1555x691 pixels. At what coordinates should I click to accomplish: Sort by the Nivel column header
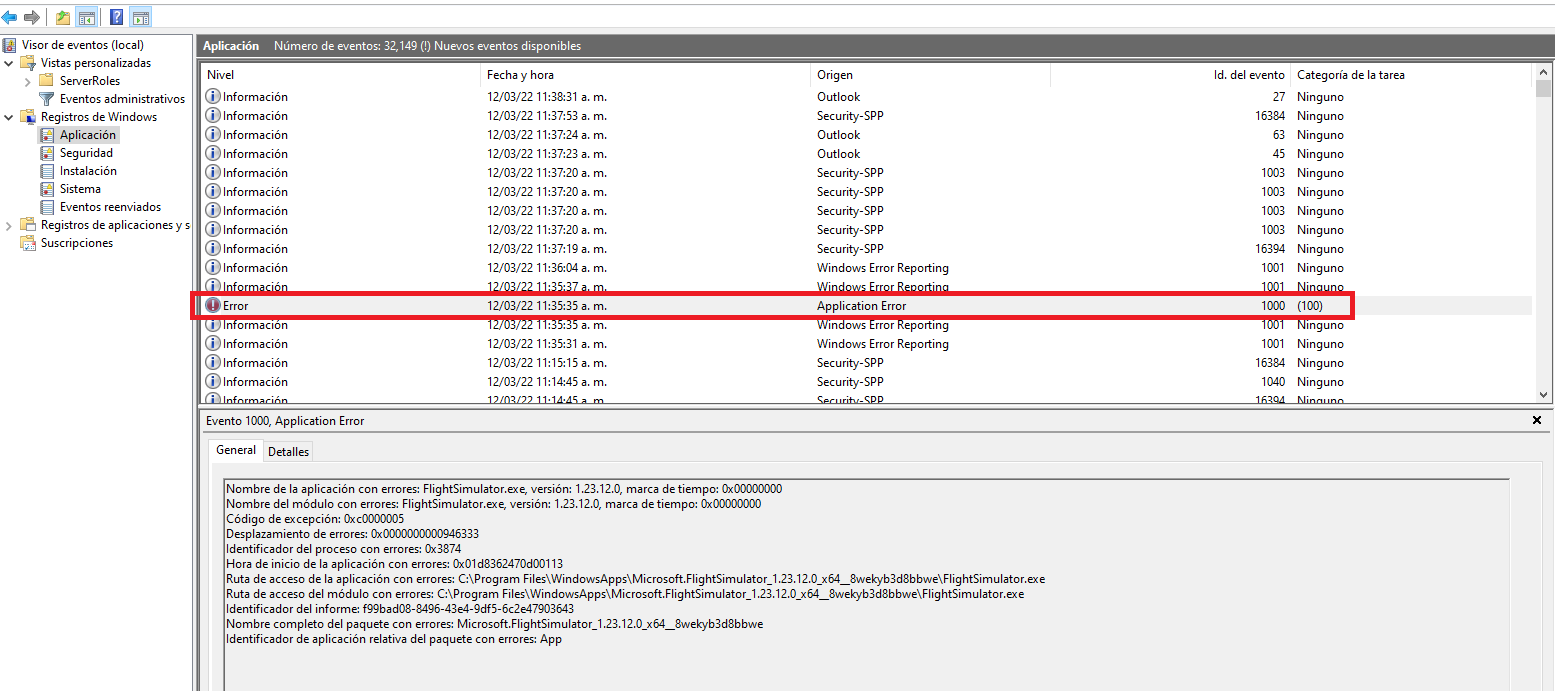point(340,75)
